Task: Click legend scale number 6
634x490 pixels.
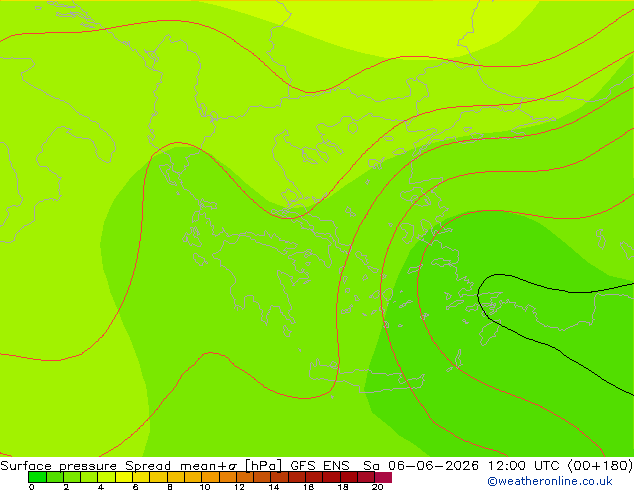Action: coord(135,487)
